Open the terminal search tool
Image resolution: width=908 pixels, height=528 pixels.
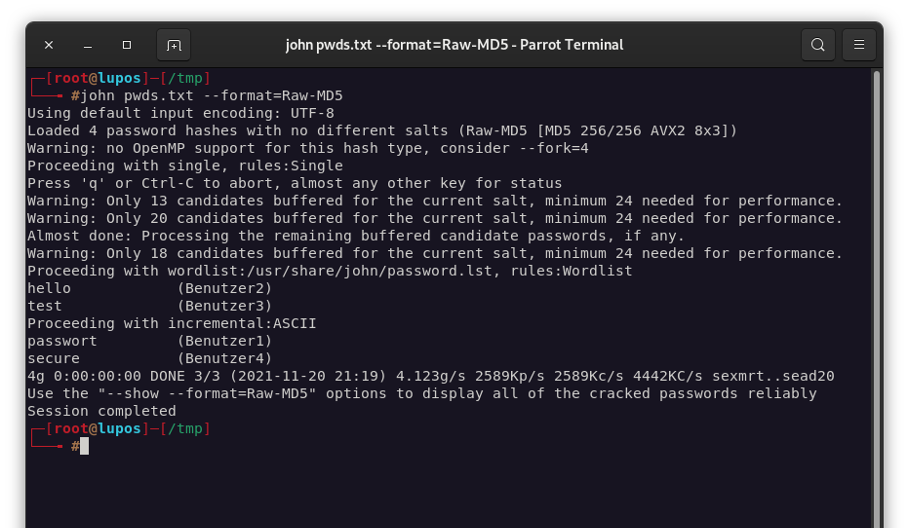(818, 45)
